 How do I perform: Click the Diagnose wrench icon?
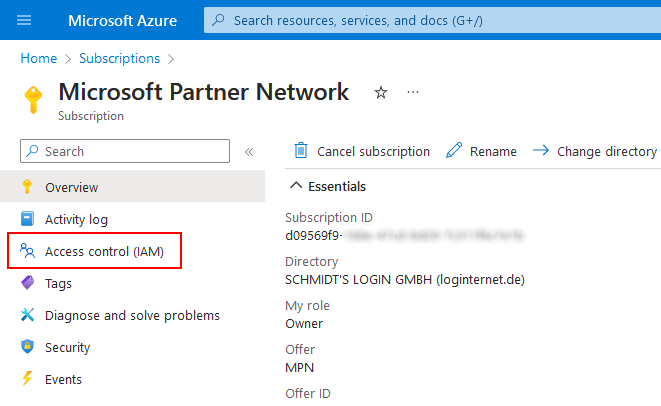[27, 315]
